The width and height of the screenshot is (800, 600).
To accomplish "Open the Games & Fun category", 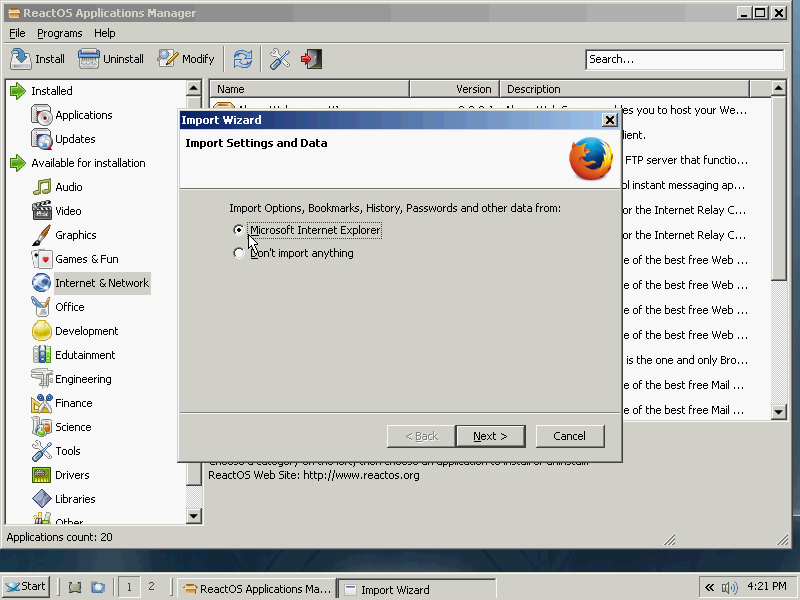I will 86,259.
